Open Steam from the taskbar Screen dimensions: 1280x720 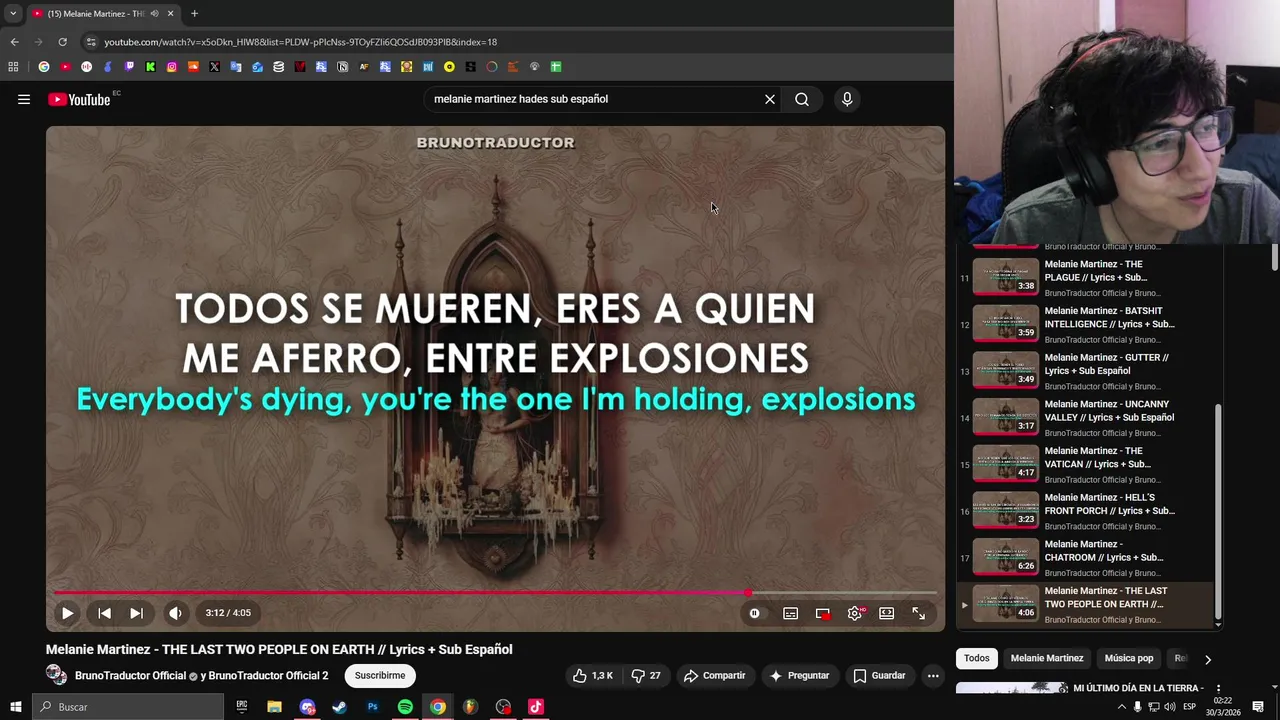[339, 707]
